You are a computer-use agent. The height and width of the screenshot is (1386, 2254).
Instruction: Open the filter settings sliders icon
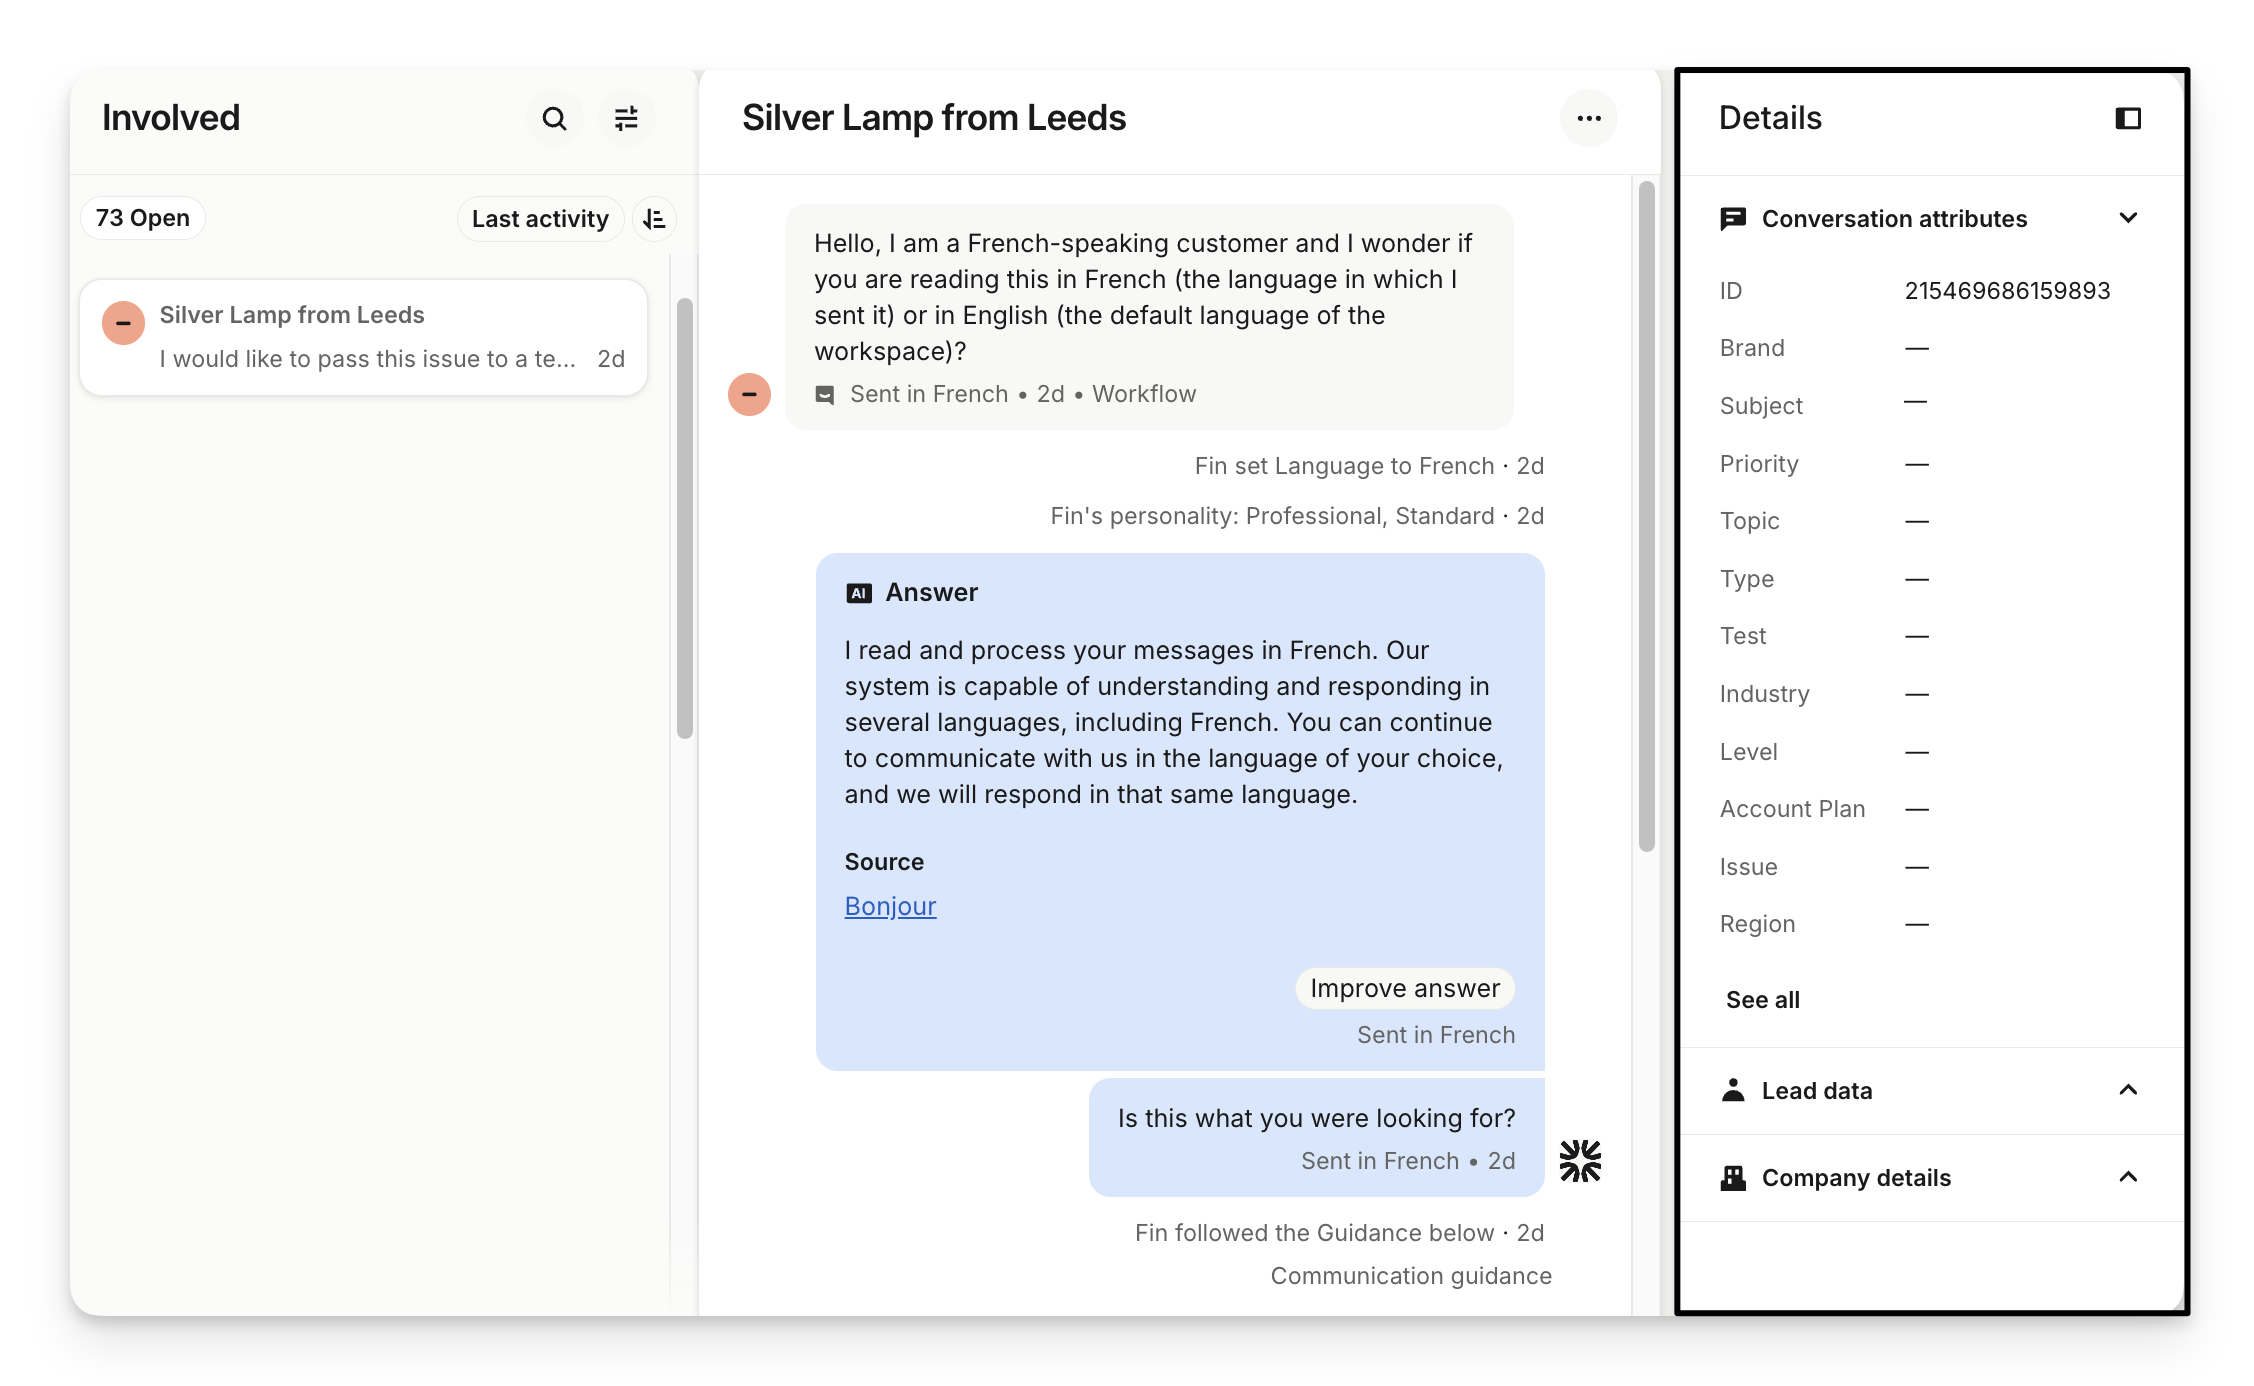point(626,119)
